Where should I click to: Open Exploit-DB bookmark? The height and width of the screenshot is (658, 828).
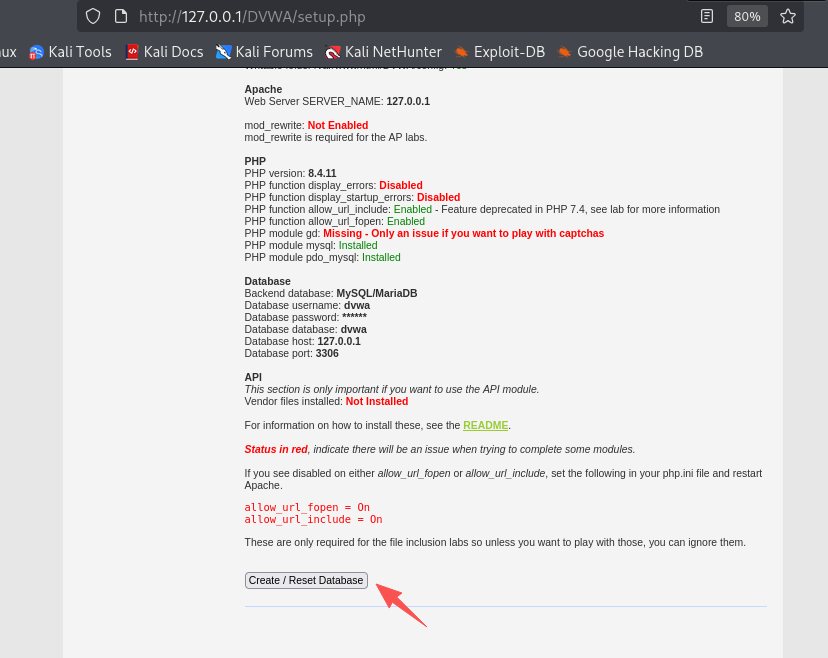[x=500, y=52]
